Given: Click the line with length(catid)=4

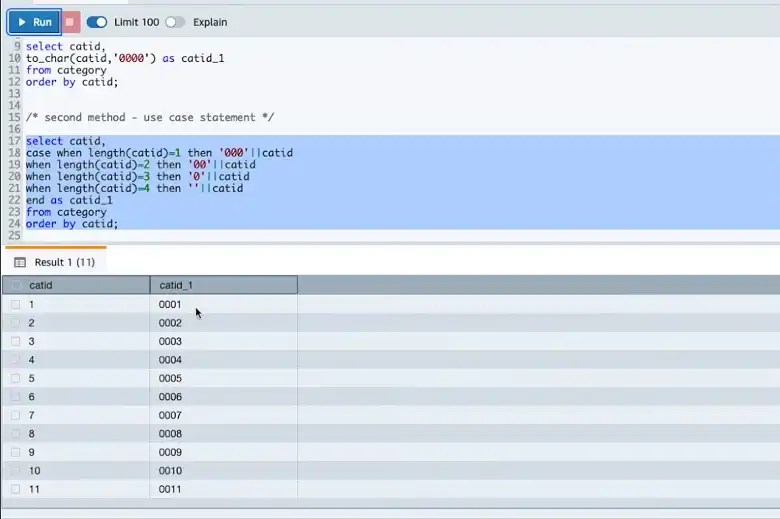Looking at the screenshot, I should [134, 188].
